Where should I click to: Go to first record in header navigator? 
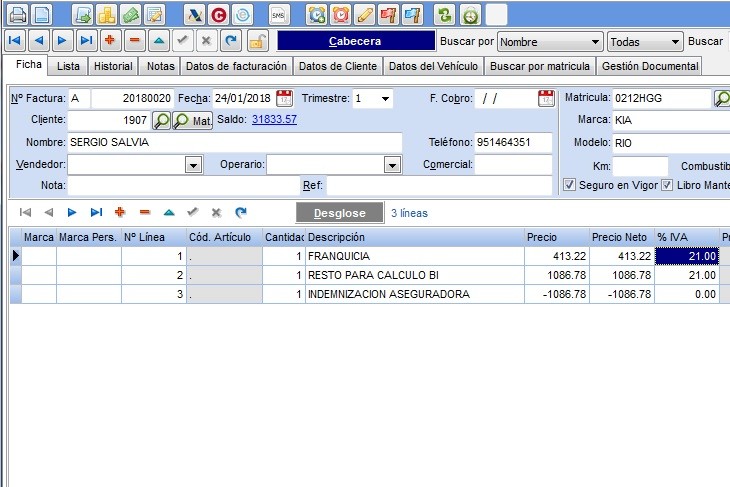(15, 41)
